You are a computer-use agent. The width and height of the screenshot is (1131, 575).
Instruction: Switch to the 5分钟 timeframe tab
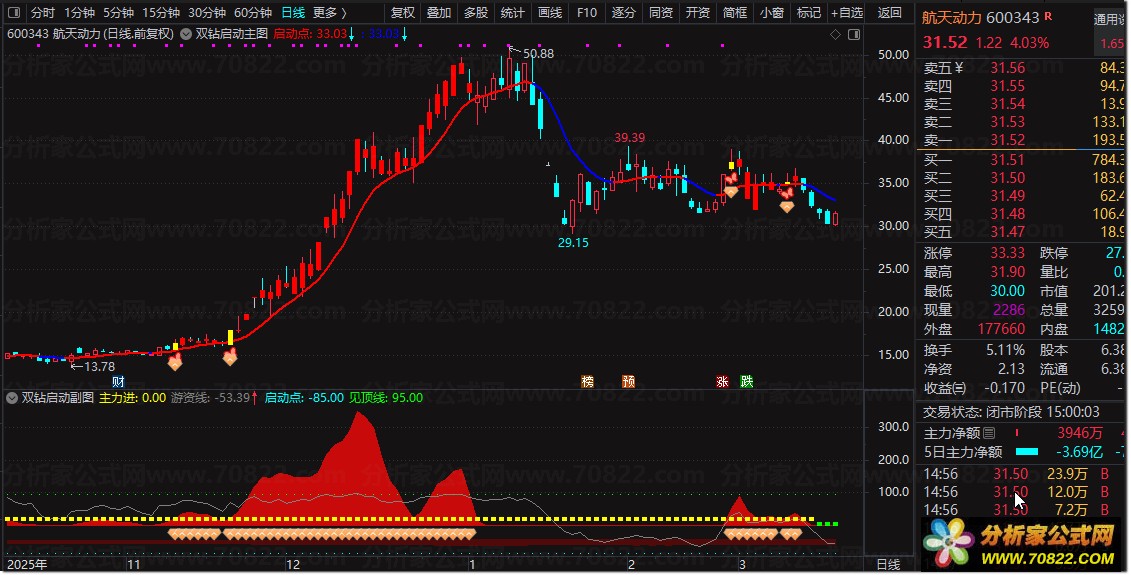click(119, 13)
